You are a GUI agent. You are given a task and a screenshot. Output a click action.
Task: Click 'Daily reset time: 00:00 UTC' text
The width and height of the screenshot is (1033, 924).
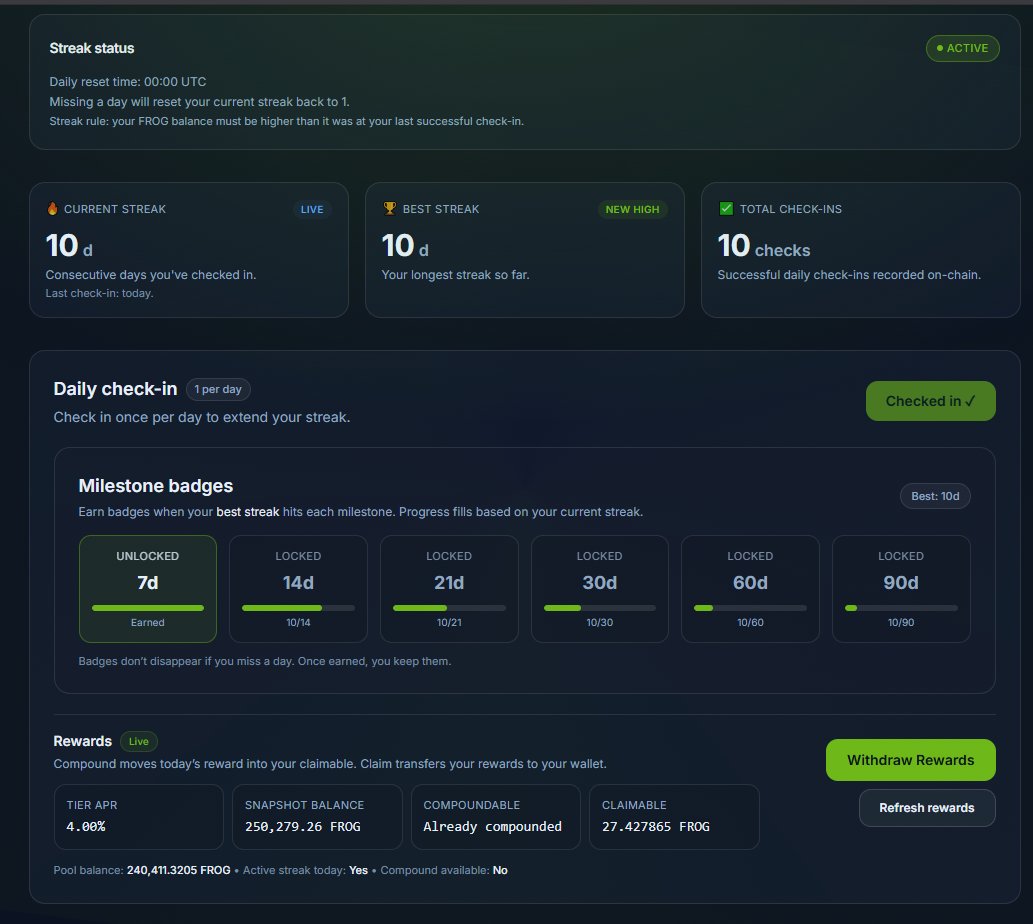128,82
